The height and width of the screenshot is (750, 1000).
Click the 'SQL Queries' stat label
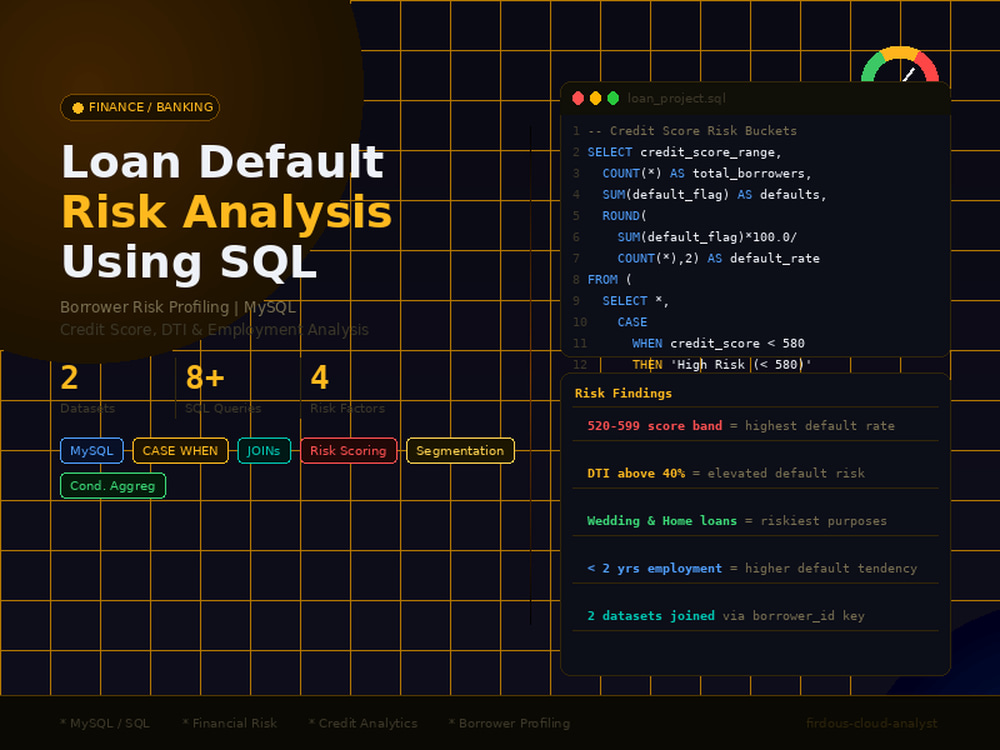point(223,408)
